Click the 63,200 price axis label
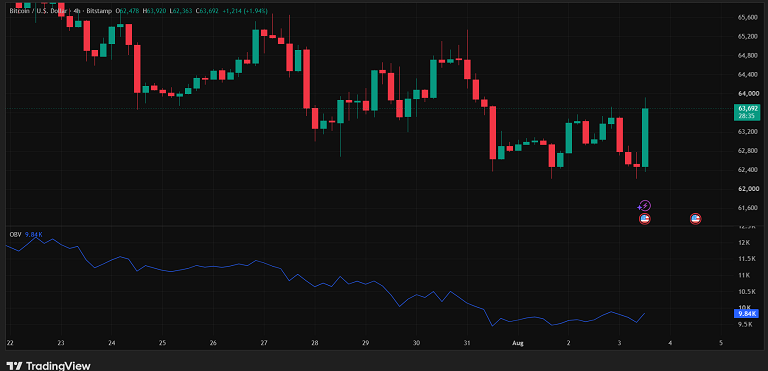 (748, 132)
